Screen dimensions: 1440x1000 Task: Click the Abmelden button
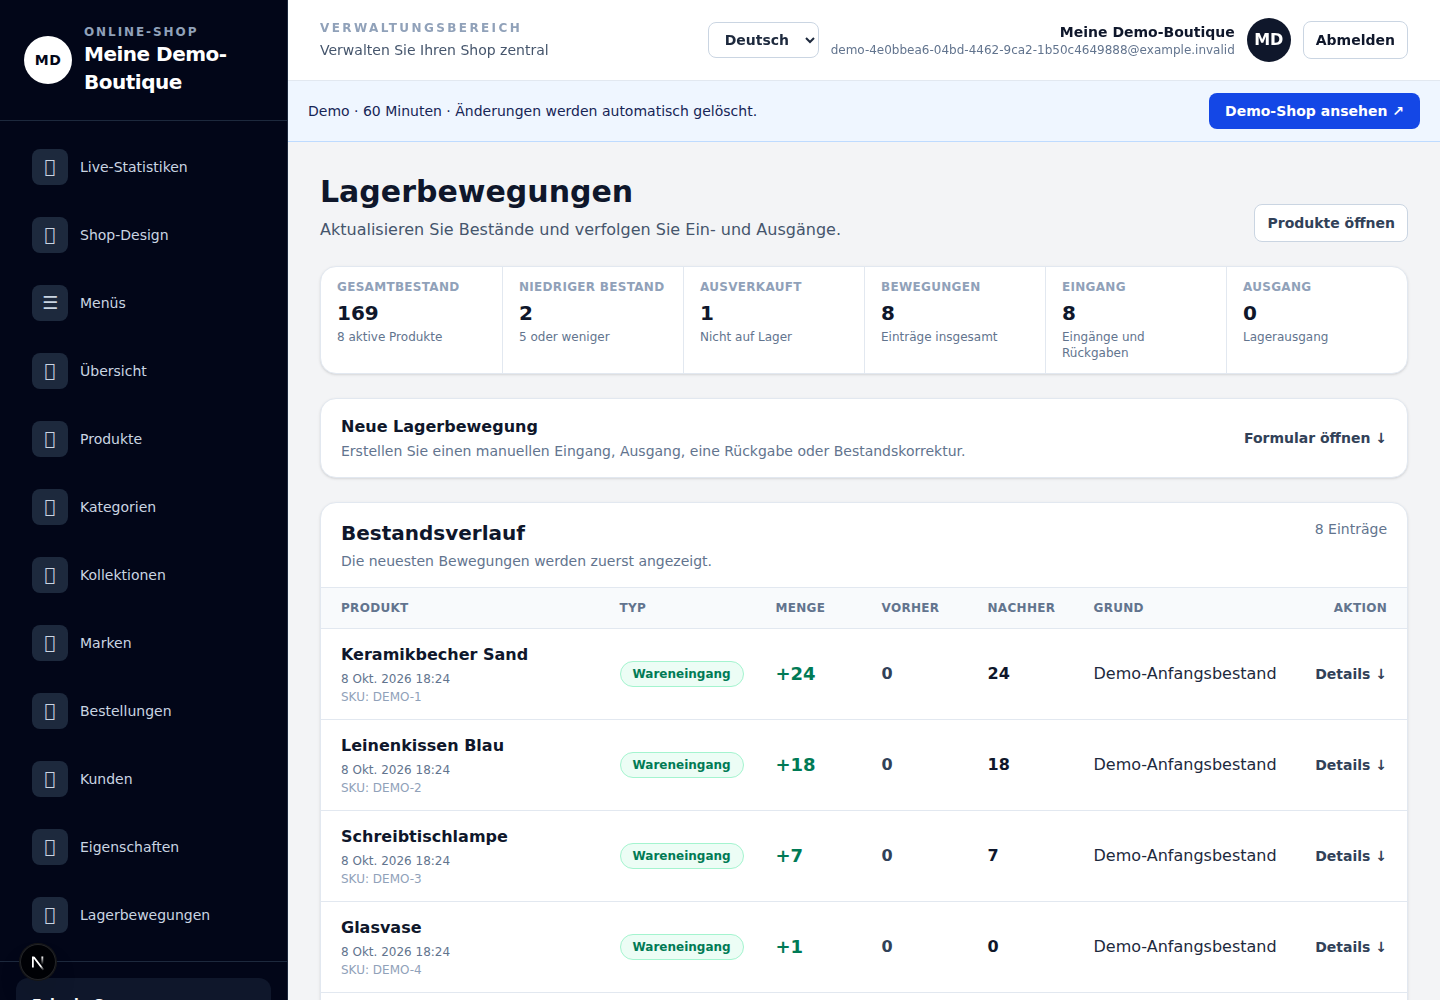1355,40
